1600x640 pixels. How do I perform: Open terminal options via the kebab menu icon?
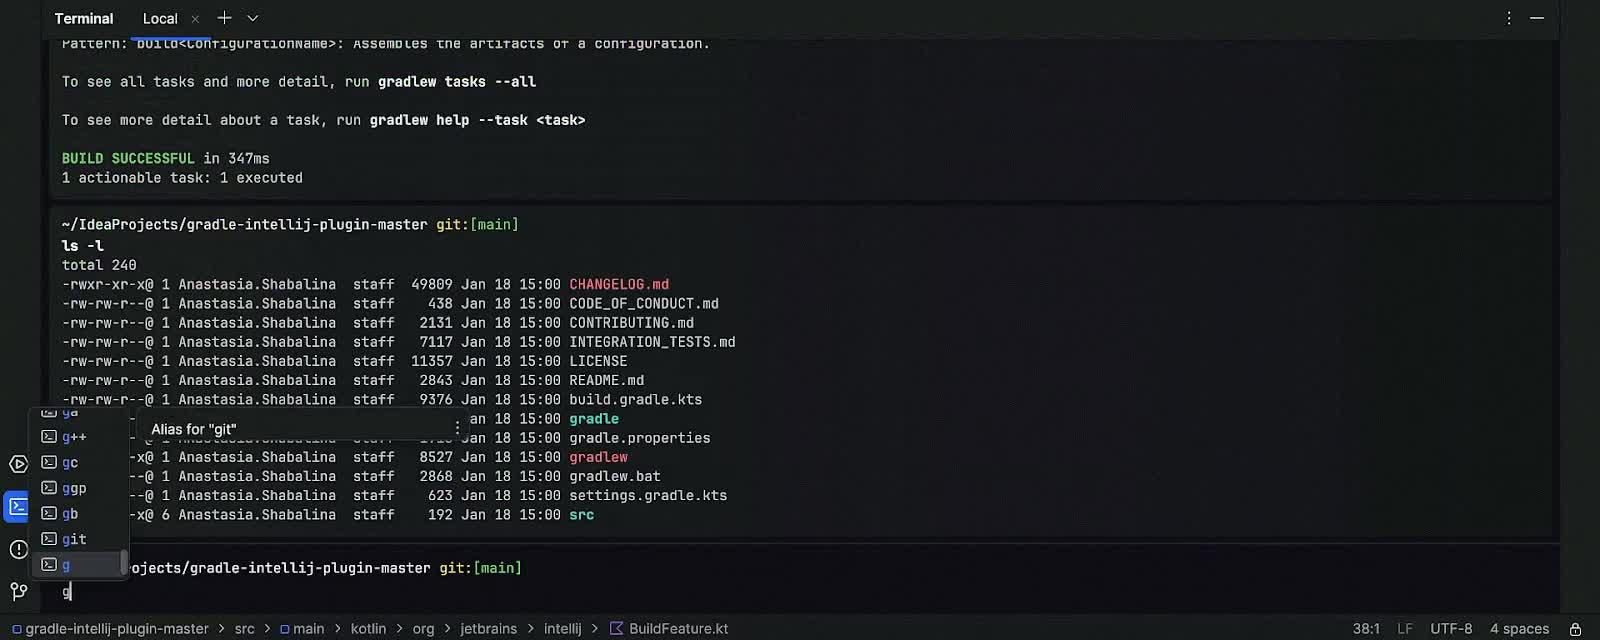pos(1508,17)
